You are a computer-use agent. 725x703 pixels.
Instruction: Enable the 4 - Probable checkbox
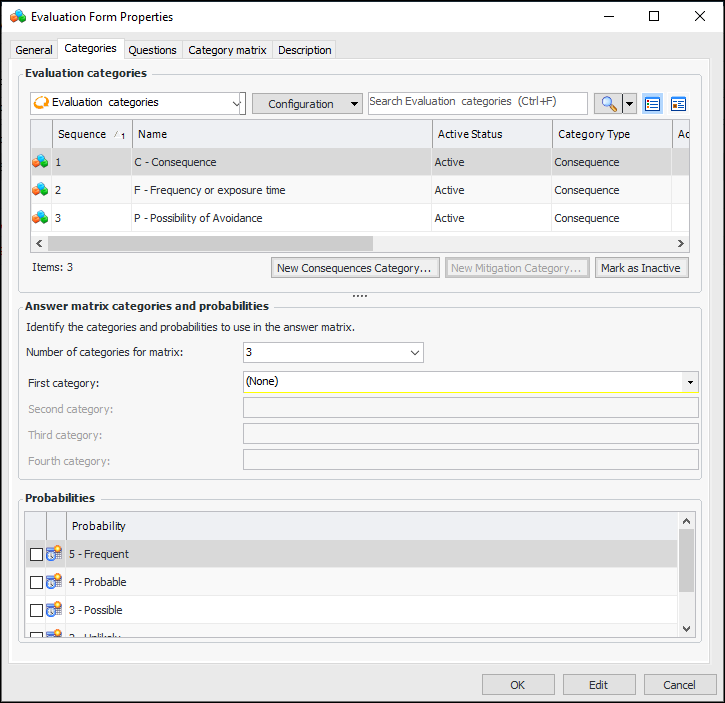tap(36, 583)
